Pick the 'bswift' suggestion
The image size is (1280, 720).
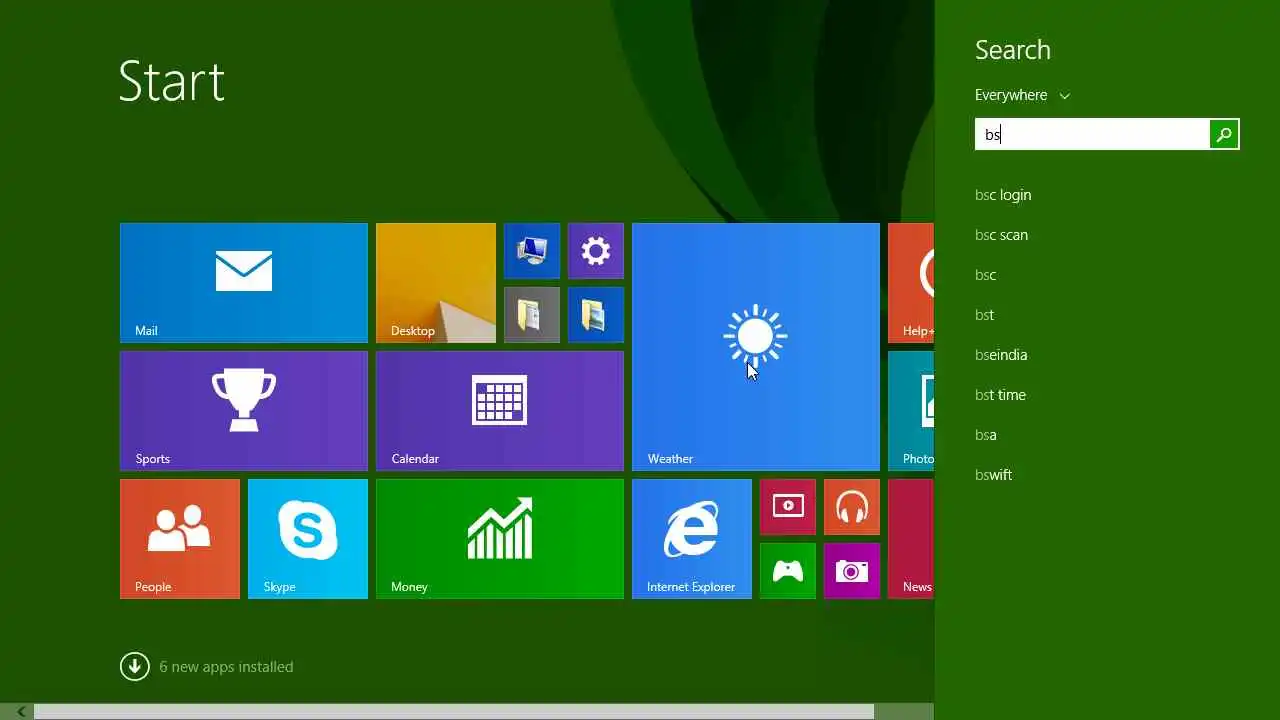[994, 475]
